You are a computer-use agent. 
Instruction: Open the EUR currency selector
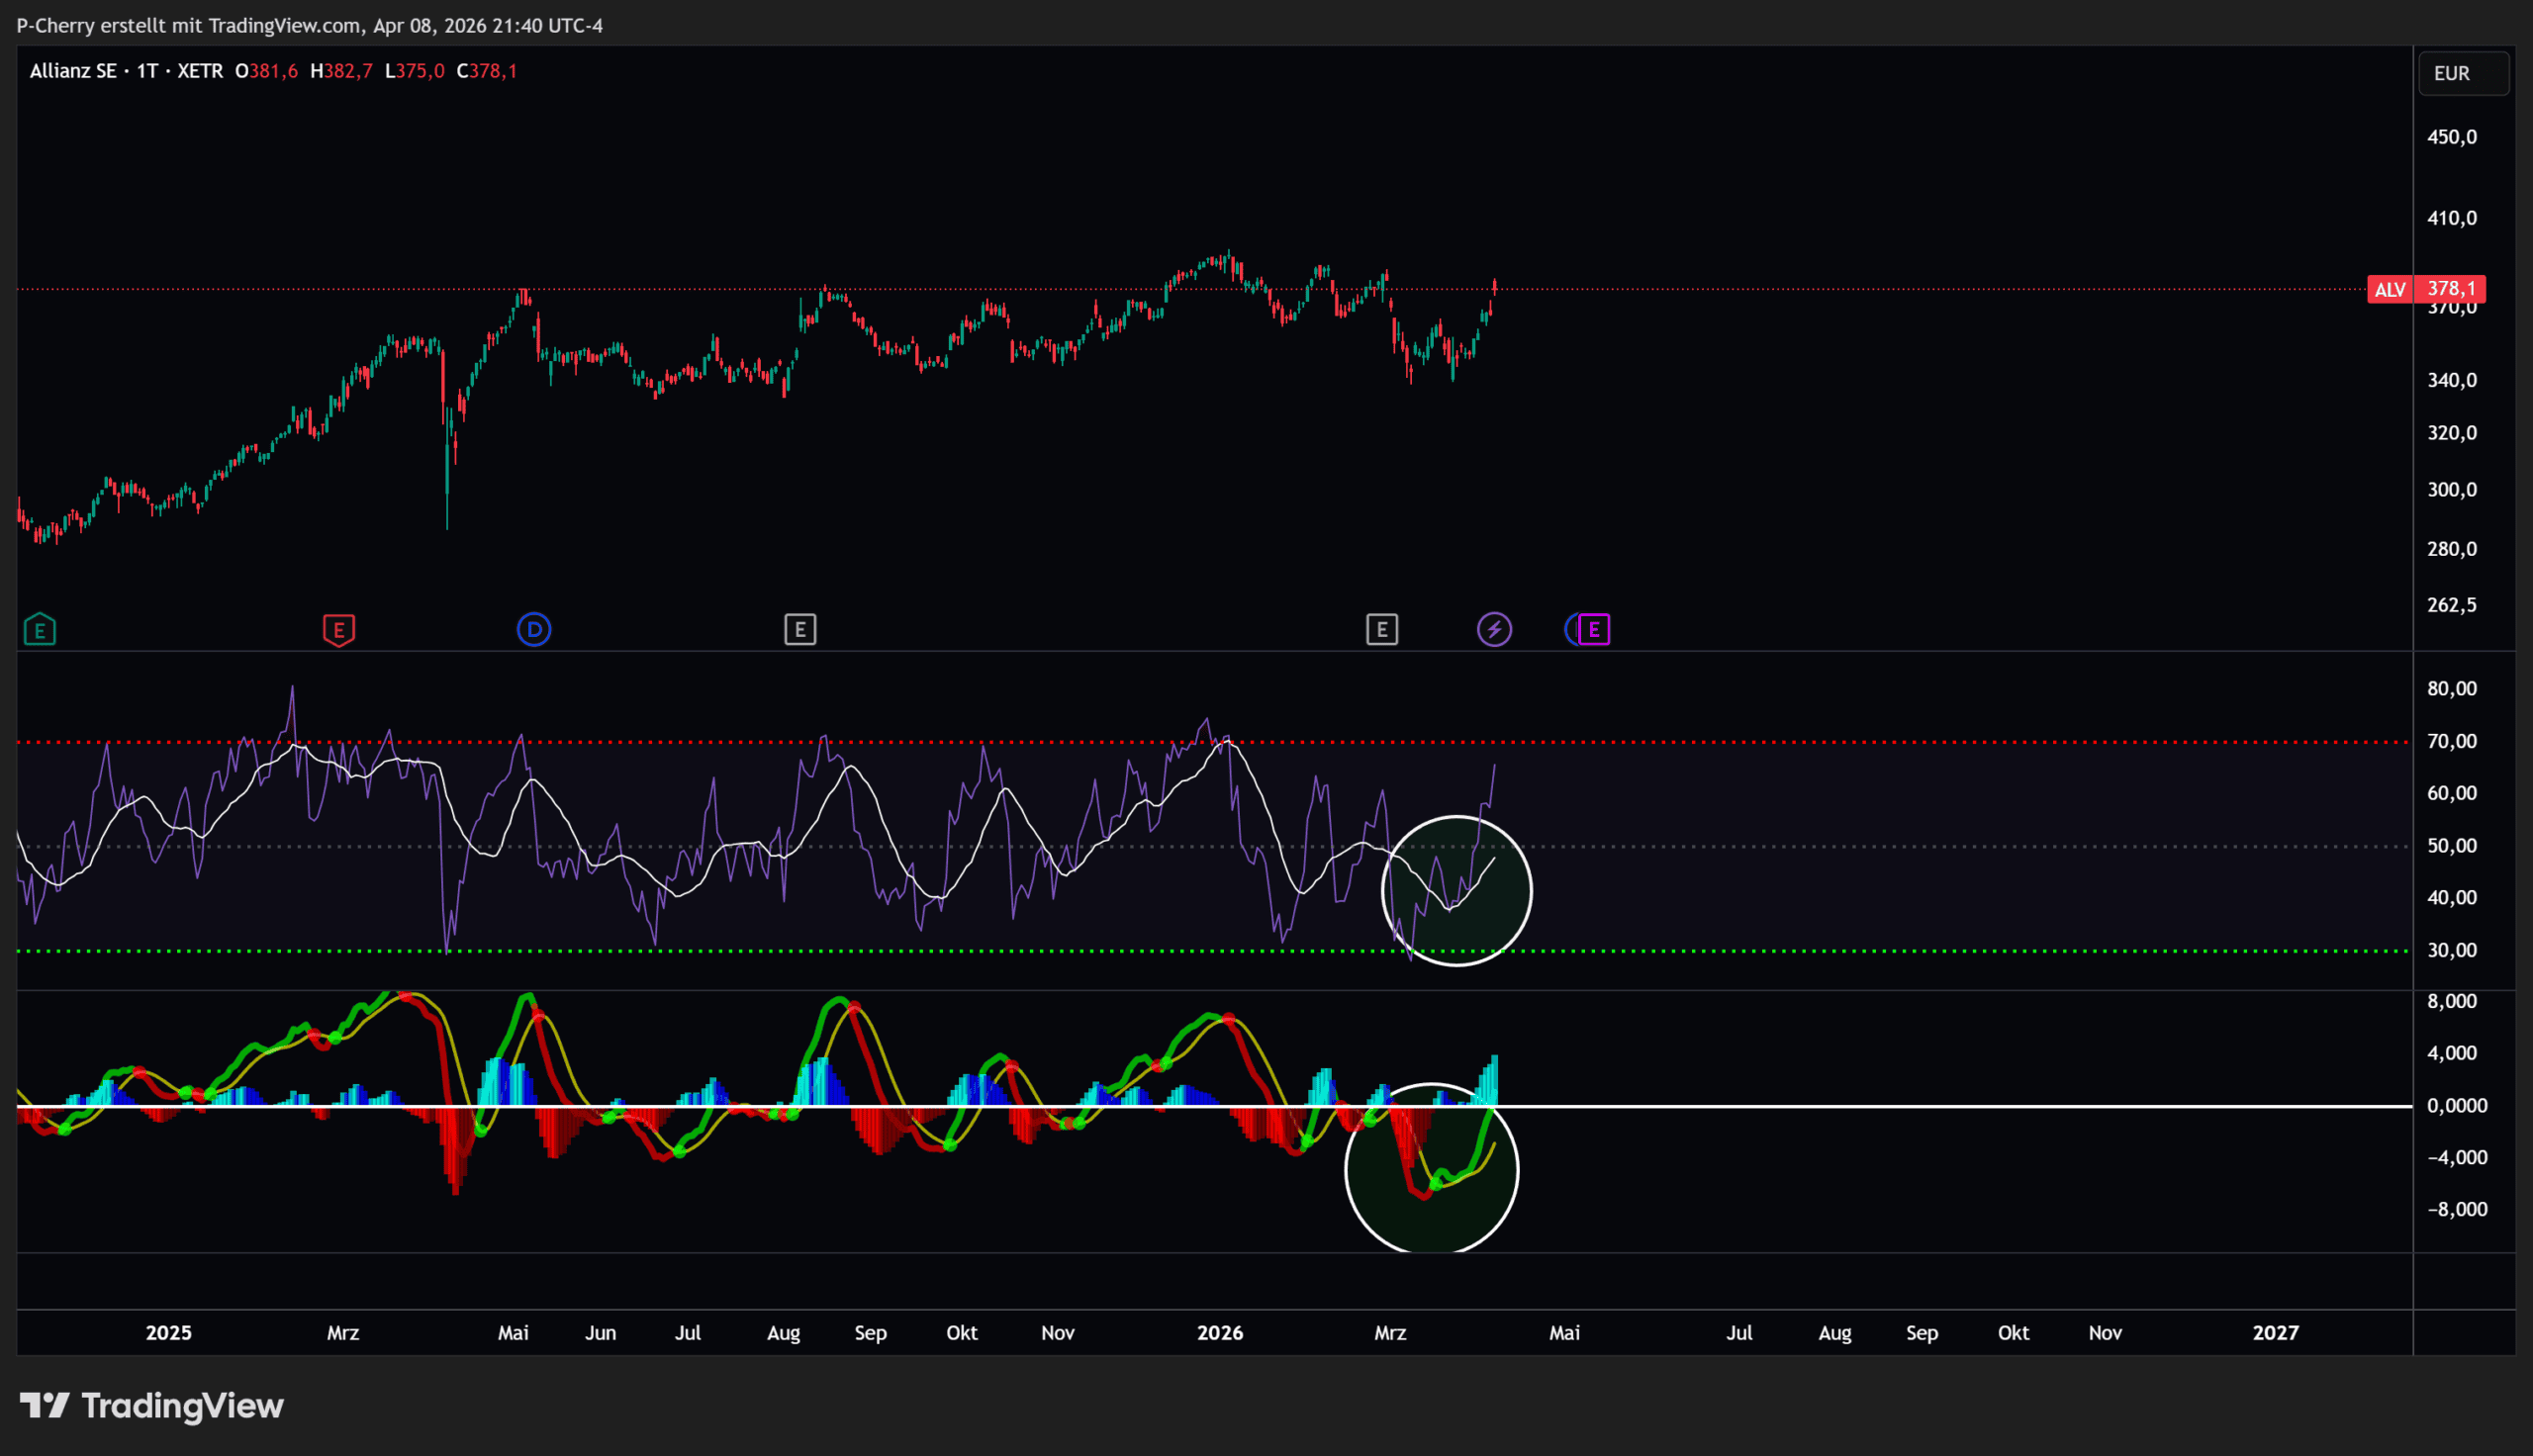click(x=2462, y=73)
